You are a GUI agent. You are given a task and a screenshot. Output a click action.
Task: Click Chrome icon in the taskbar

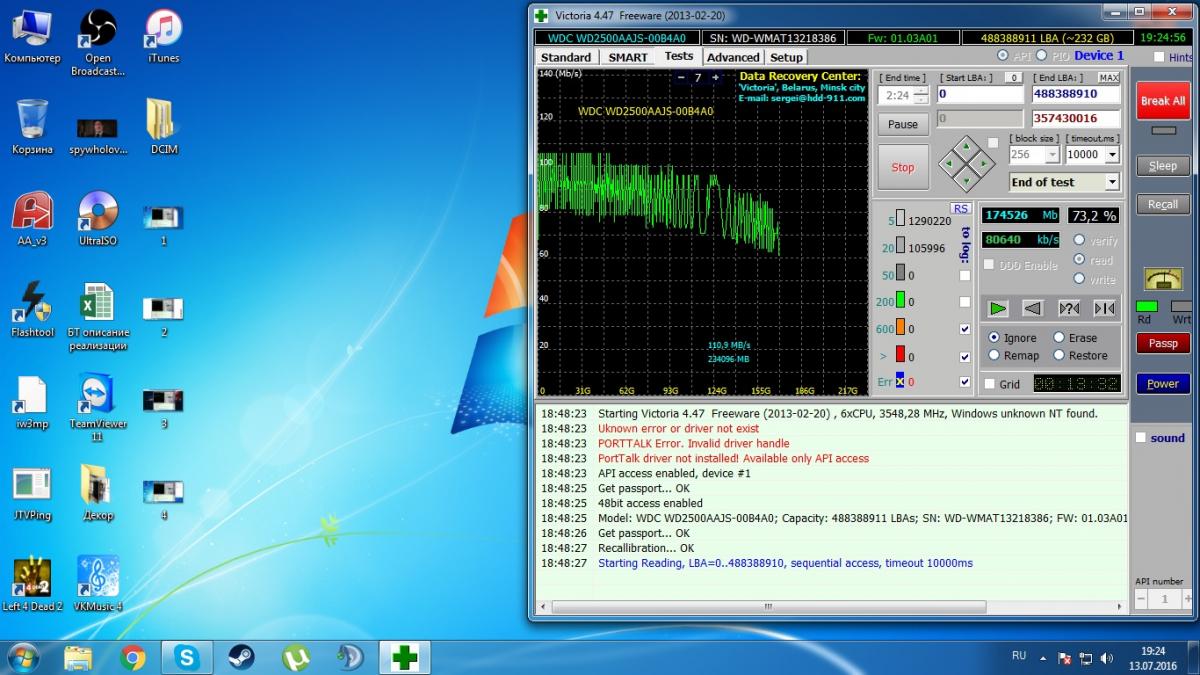coord(133,657)
